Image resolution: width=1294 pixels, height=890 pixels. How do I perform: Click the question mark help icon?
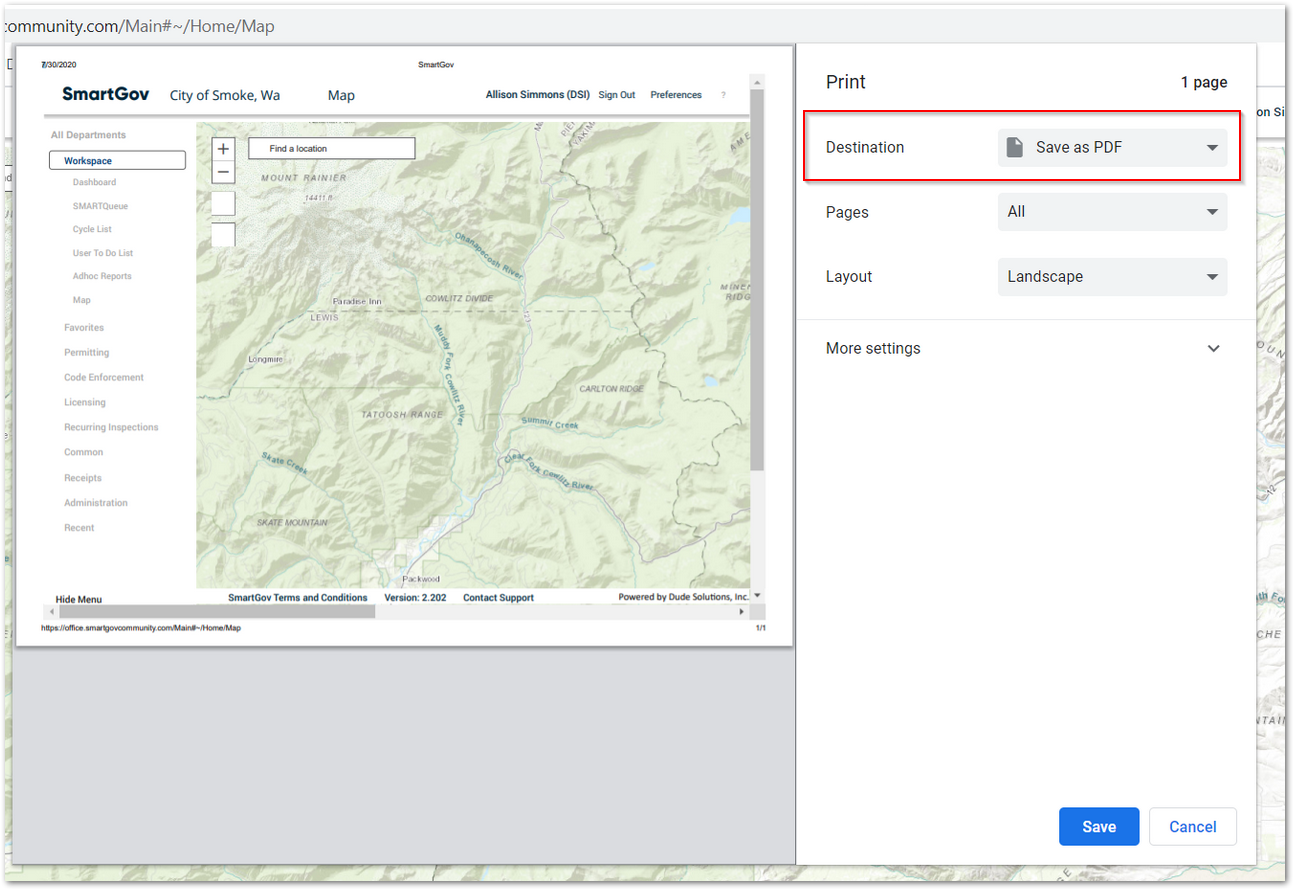723,95
